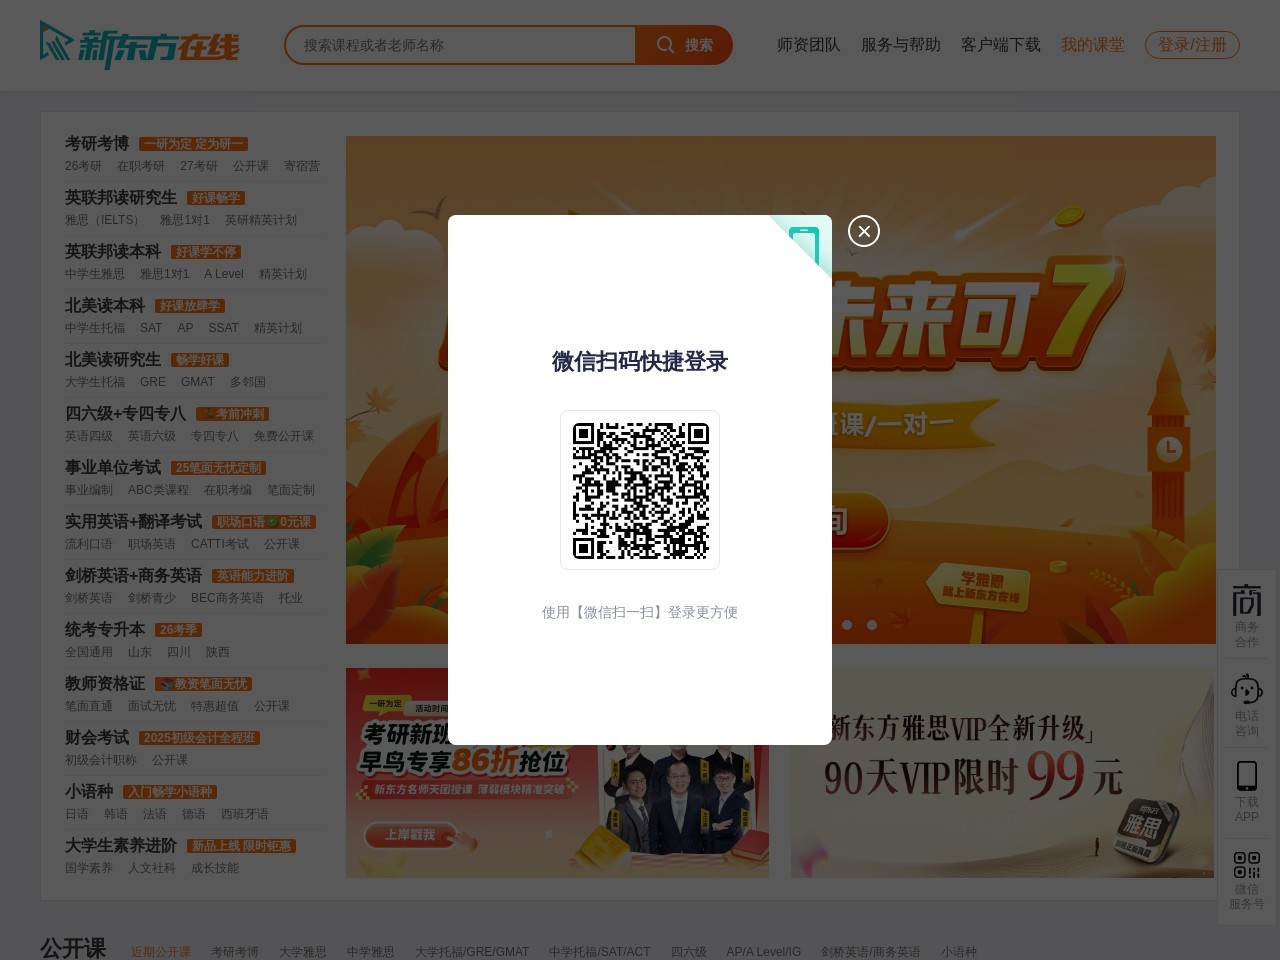This screenshot has width=1280, height=960.
Task: Select 大学托福/GRE/GMAT tab
Action: (472, 952)
